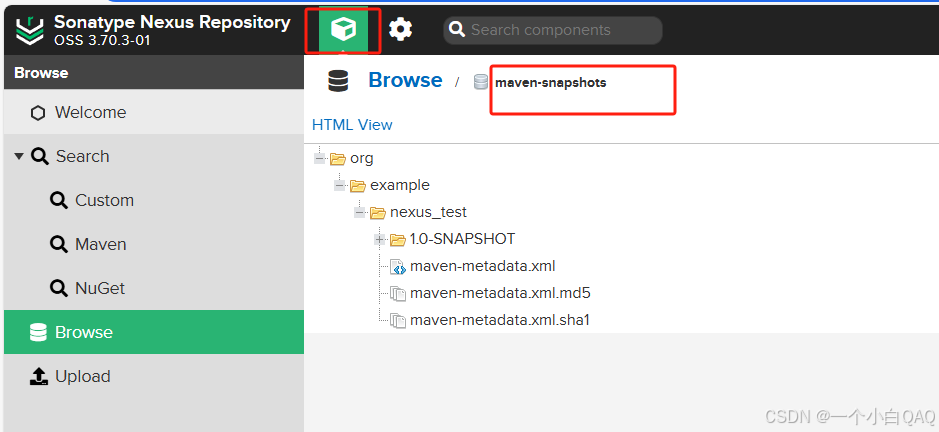Click the Browse breadcrumb link
939x432 pixels.
(x=405, y=80)
